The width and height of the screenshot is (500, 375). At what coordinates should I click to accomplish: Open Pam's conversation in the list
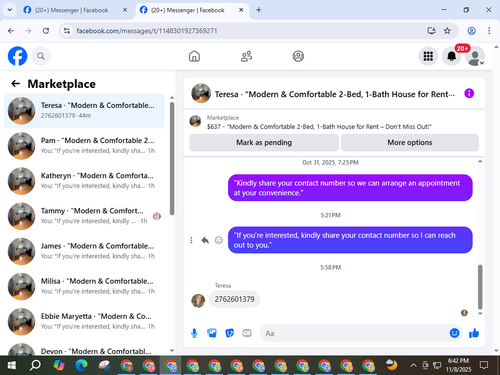(84, 146)
